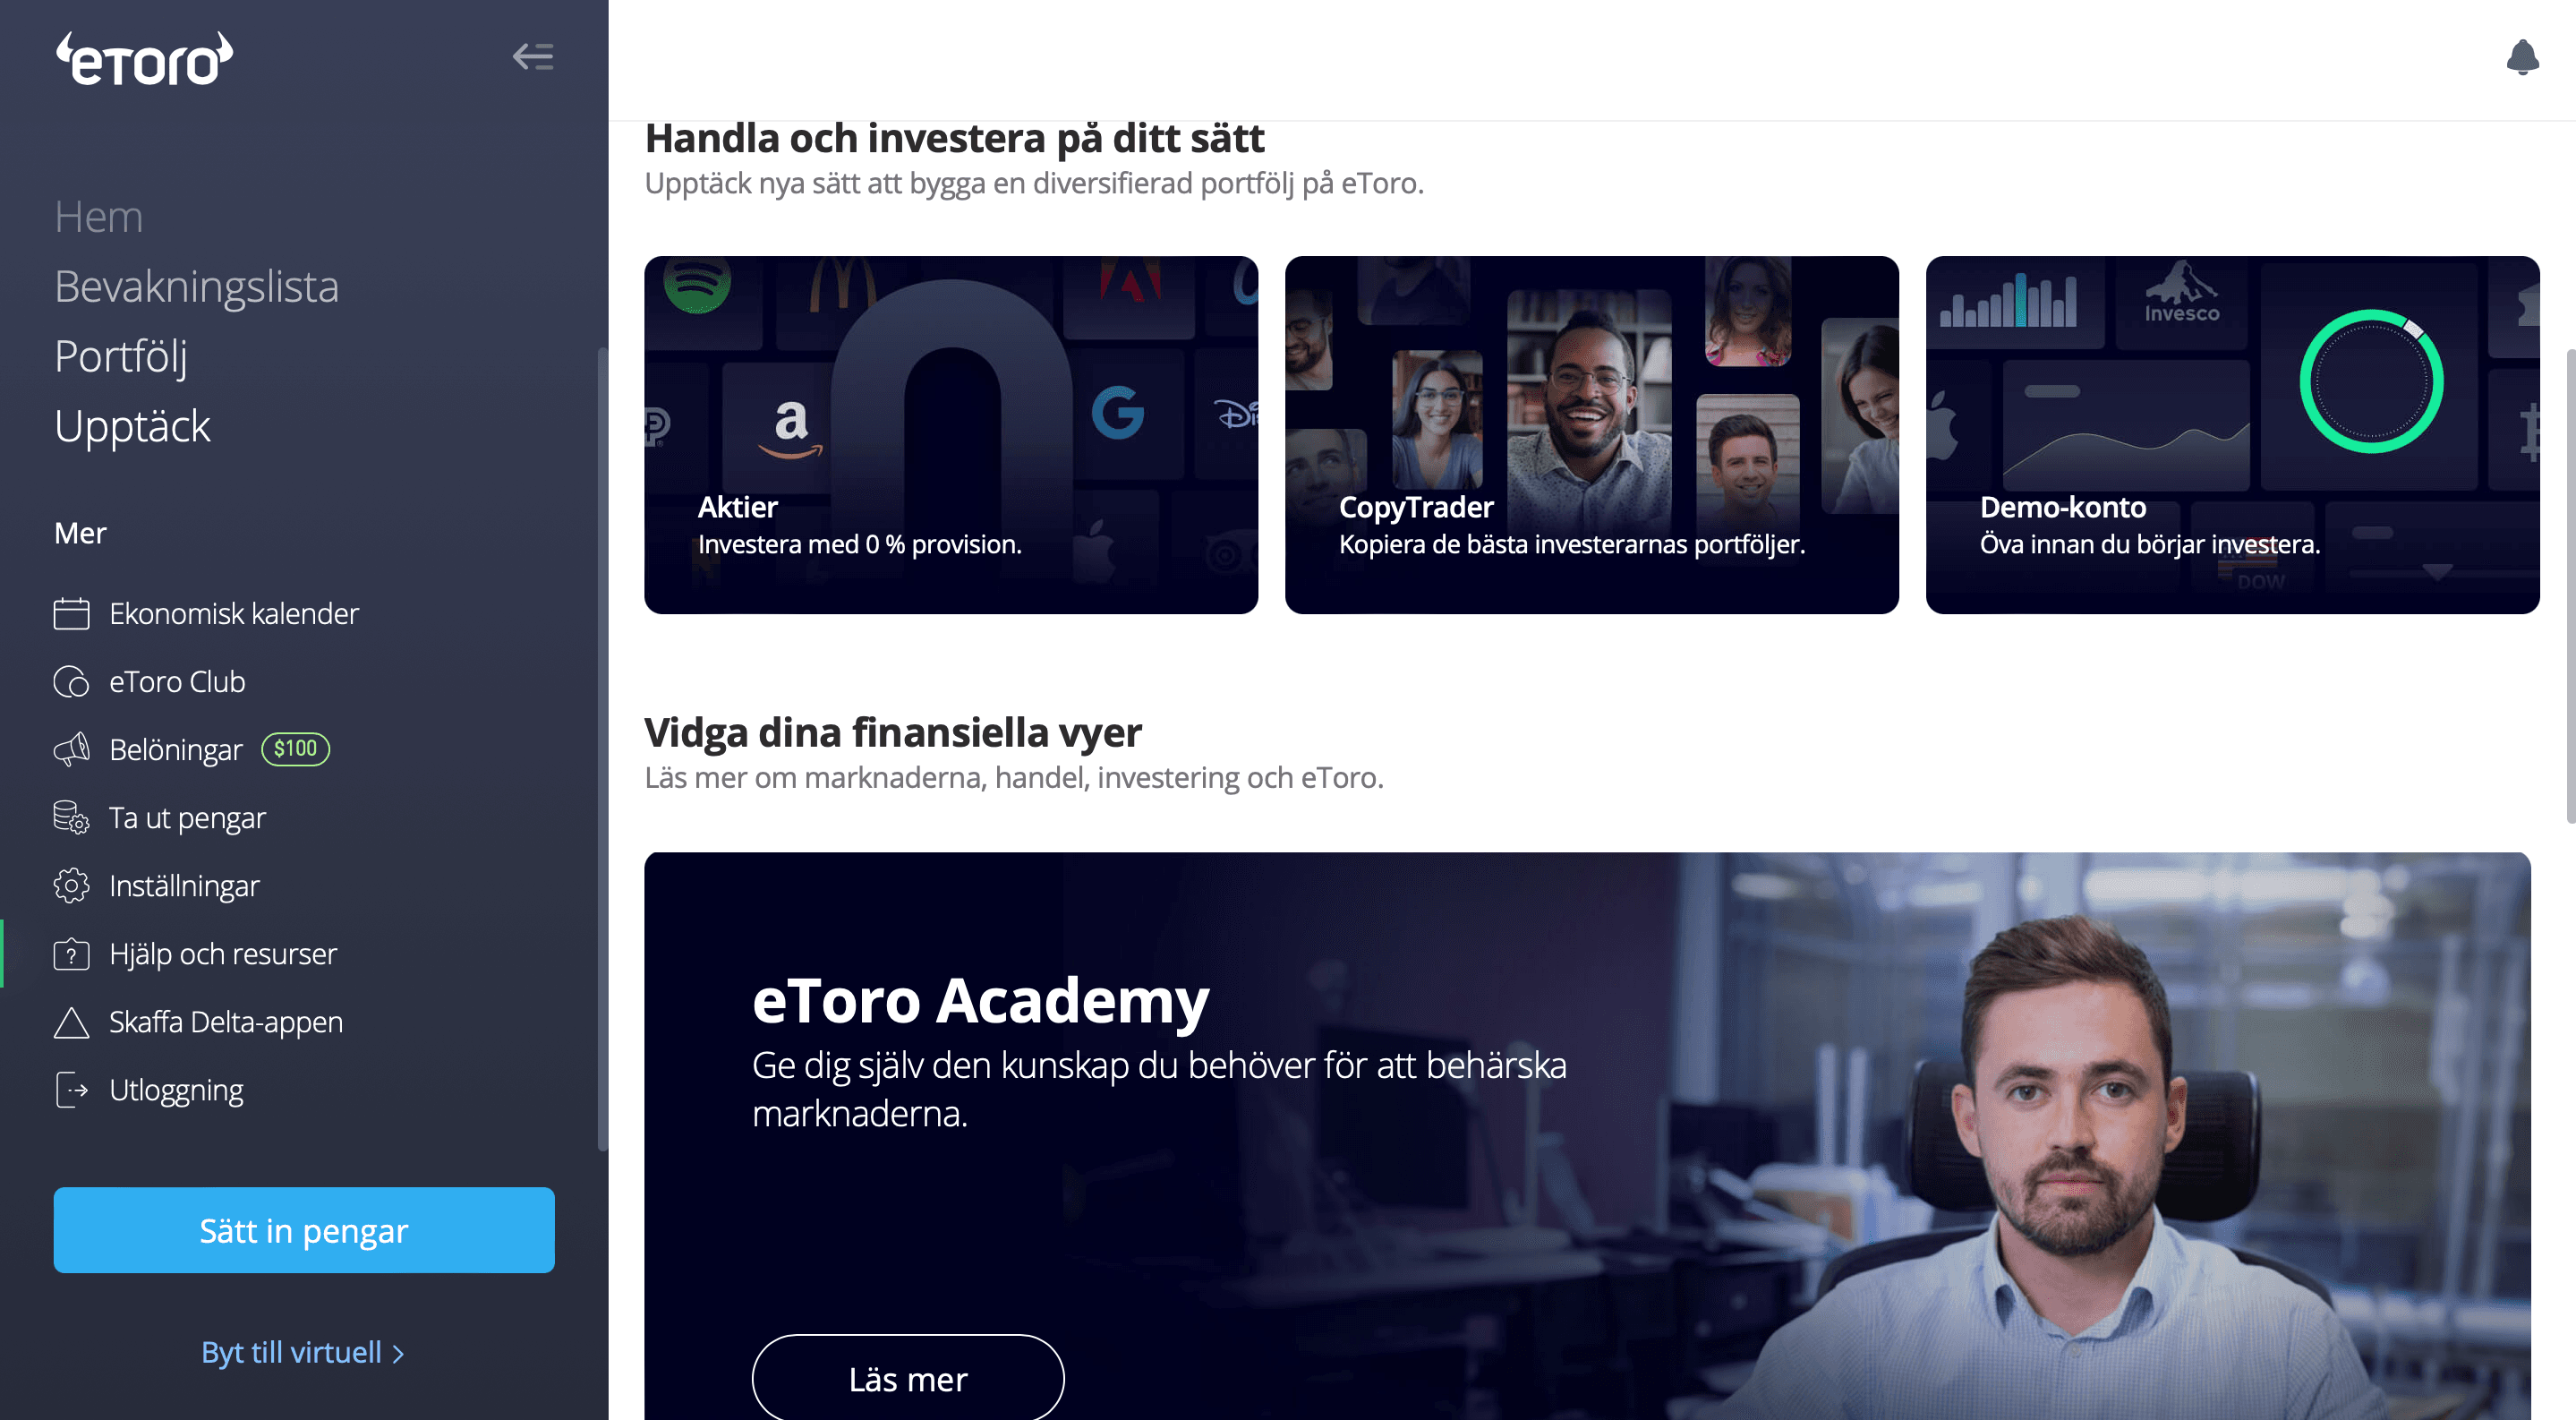The image size is (2576, 1420).
Task: Open the CopyTrader card
Action: (1592, 435)
